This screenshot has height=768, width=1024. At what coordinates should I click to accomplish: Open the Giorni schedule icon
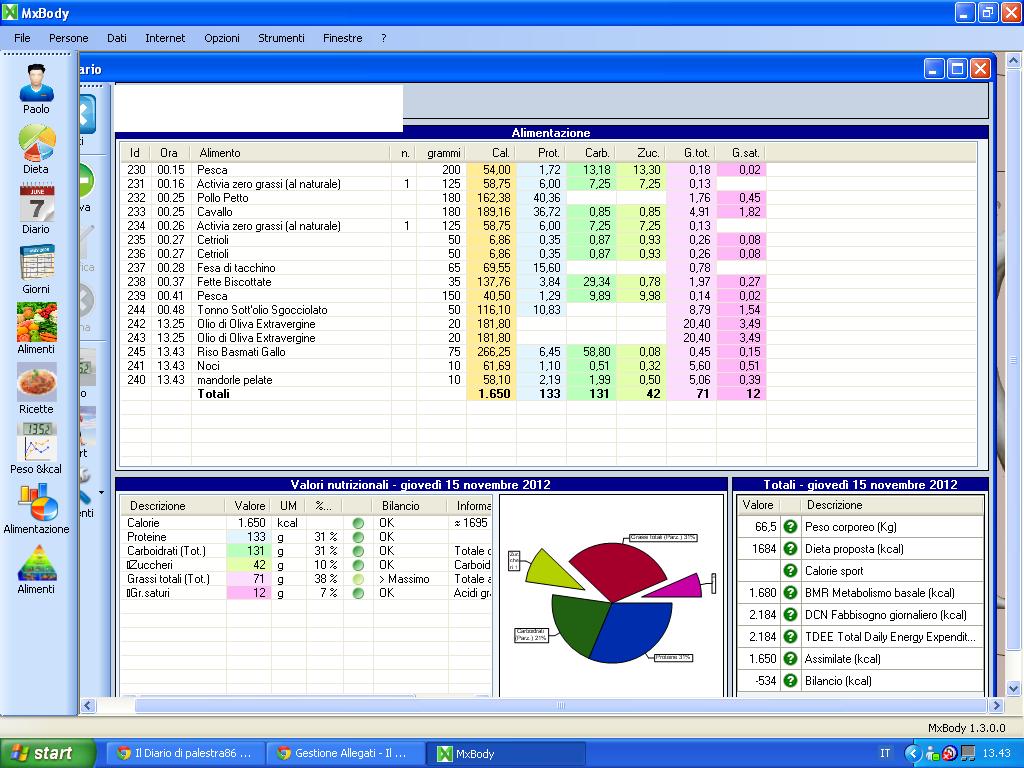pos(37,263)
